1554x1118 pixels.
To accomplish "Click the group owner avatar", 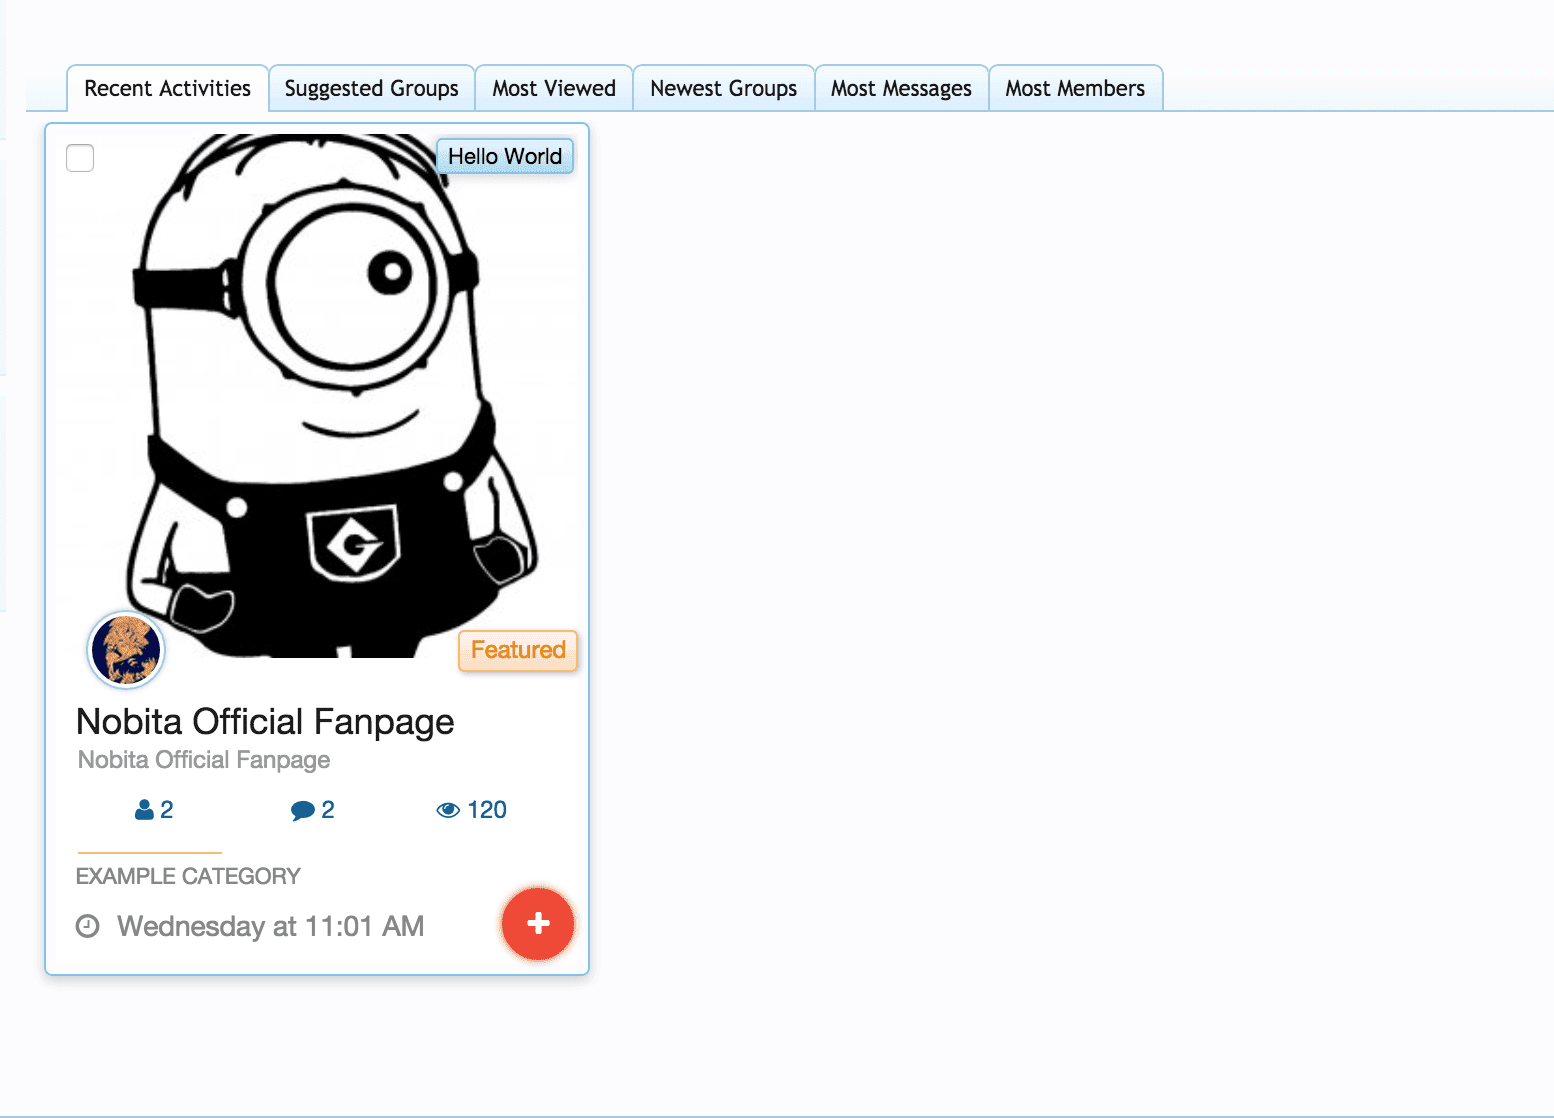I will [x=126, y=650].
